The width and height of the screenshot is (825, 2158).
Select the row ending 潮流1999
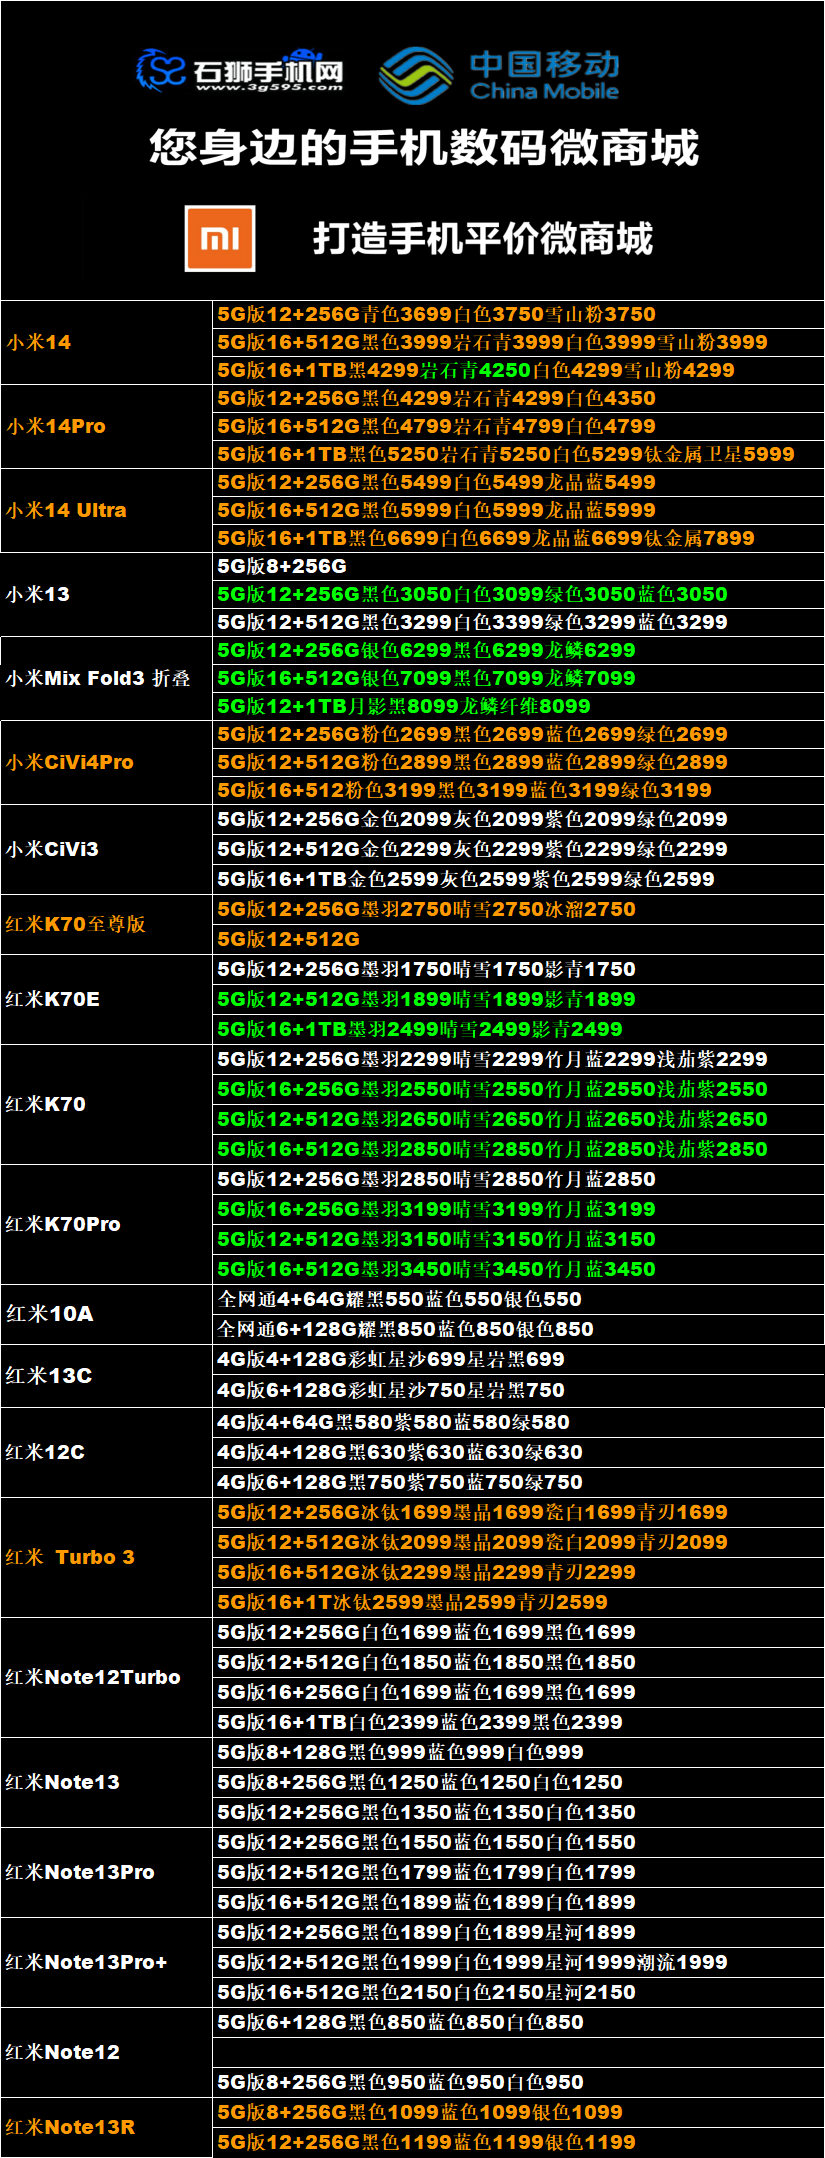point(519,1962)
